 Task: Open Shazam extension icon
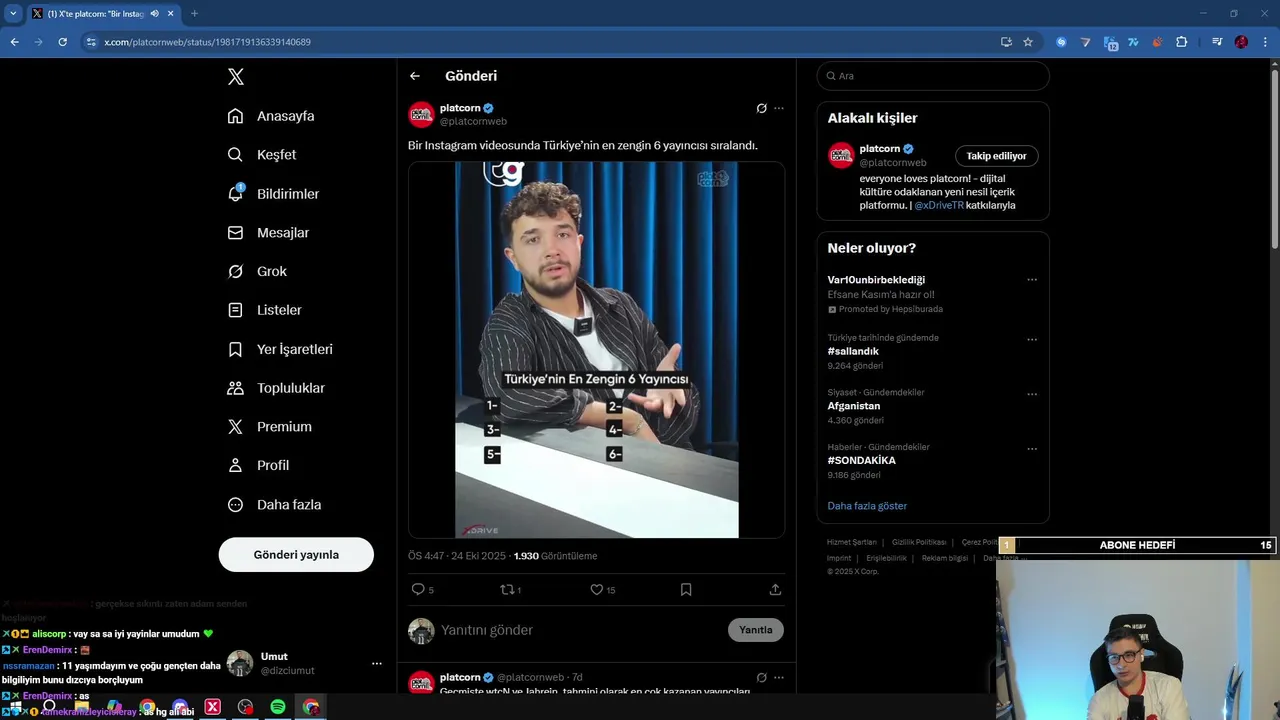click(x=1061, y=42)
